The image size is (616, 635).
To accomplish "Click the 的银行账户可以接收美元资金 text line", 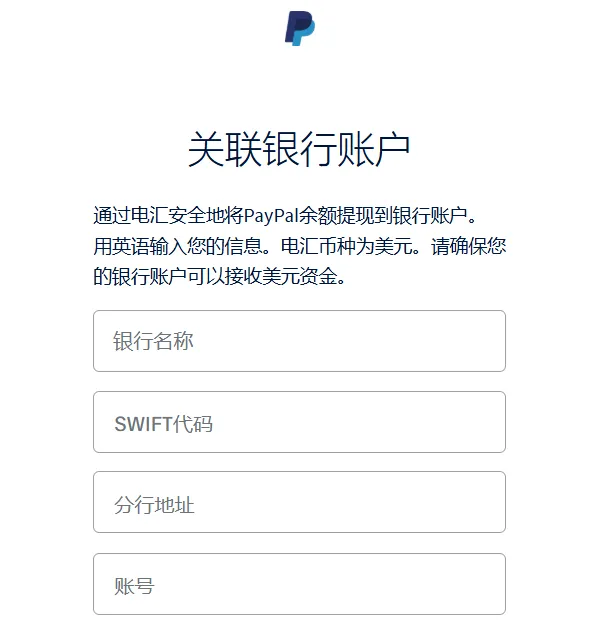I will point(220,277).
